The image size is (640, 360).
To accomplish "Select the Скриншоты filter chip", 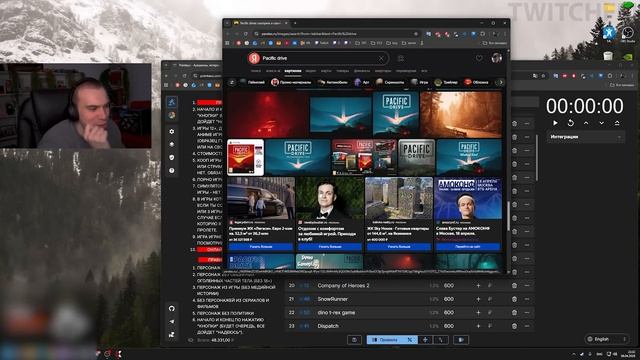I will tap(390, 82).
